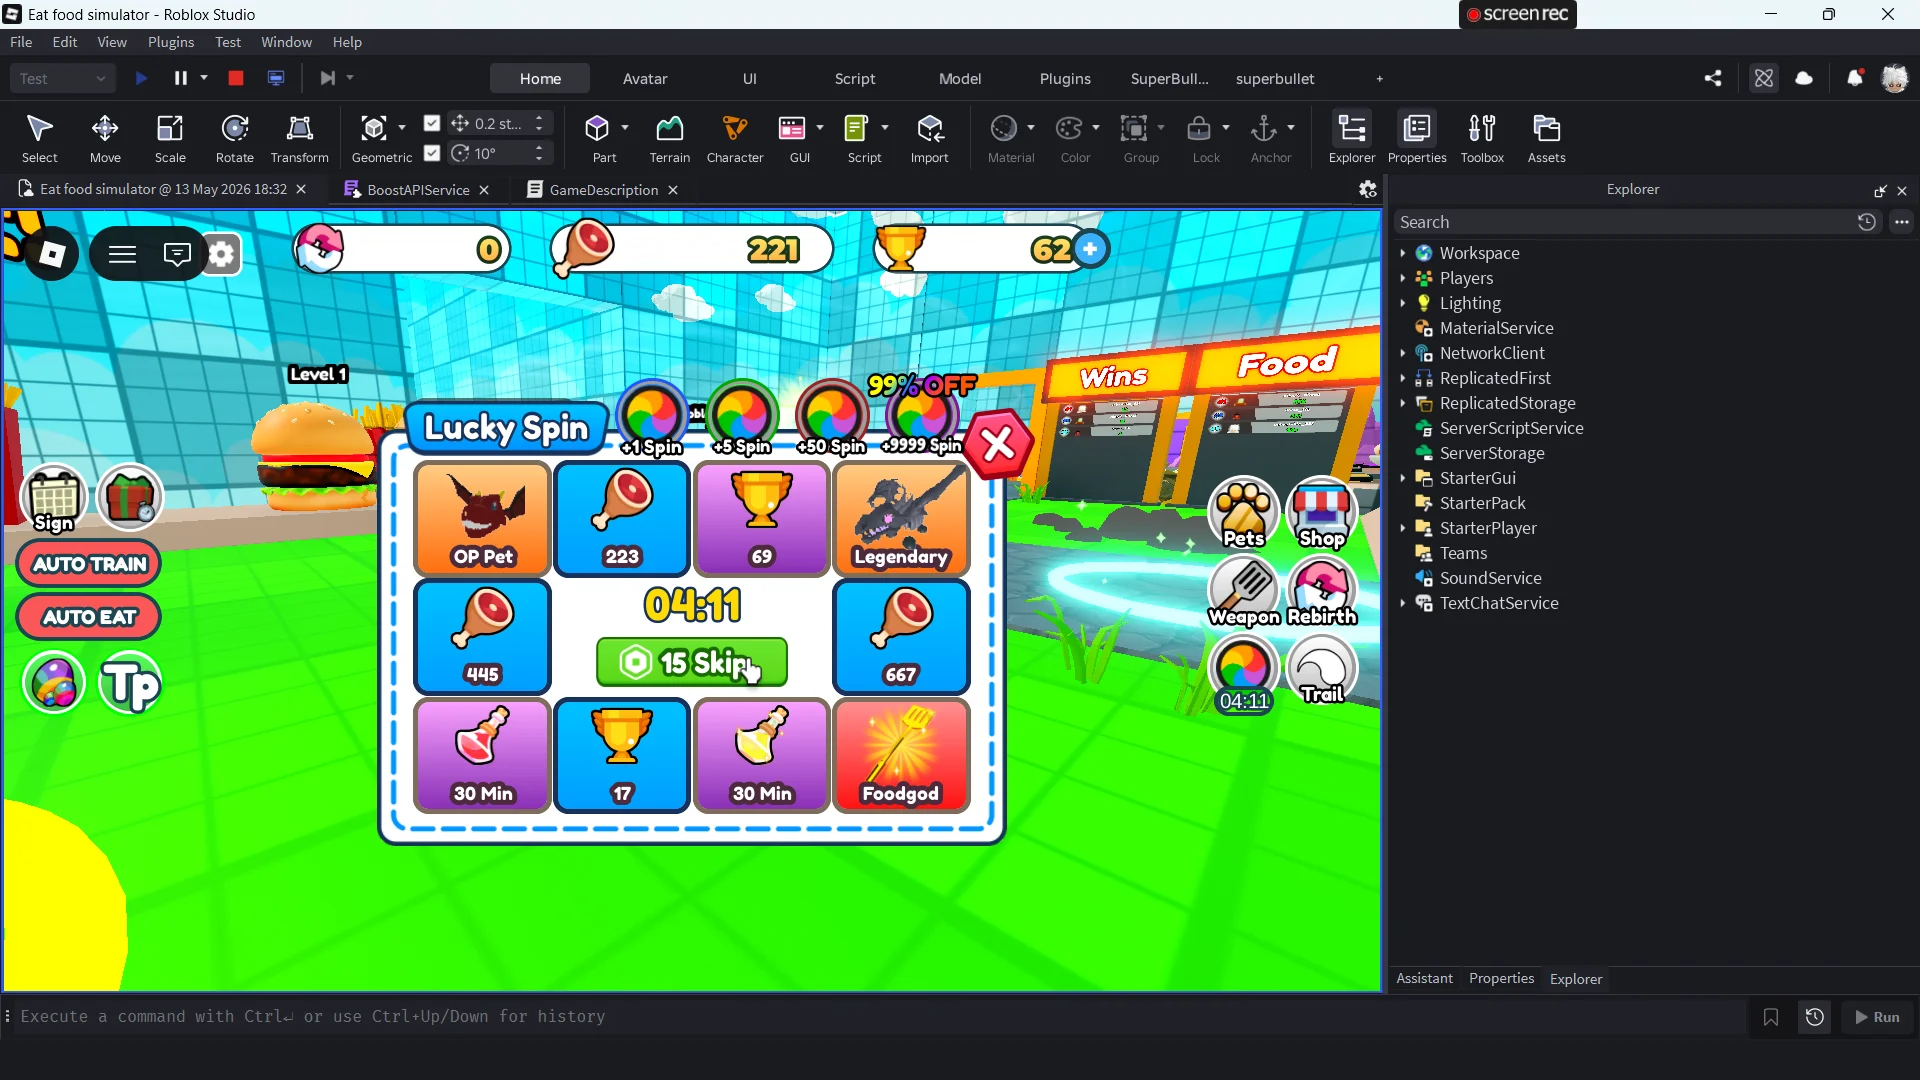Screen dimensions: 1920x1080
Task: Open the Test mode dropdown
Action: tap(62, 78)
